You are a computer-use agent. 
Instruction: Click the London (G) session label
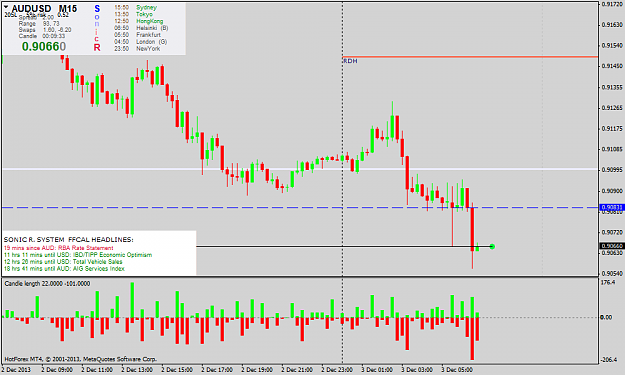151,41
